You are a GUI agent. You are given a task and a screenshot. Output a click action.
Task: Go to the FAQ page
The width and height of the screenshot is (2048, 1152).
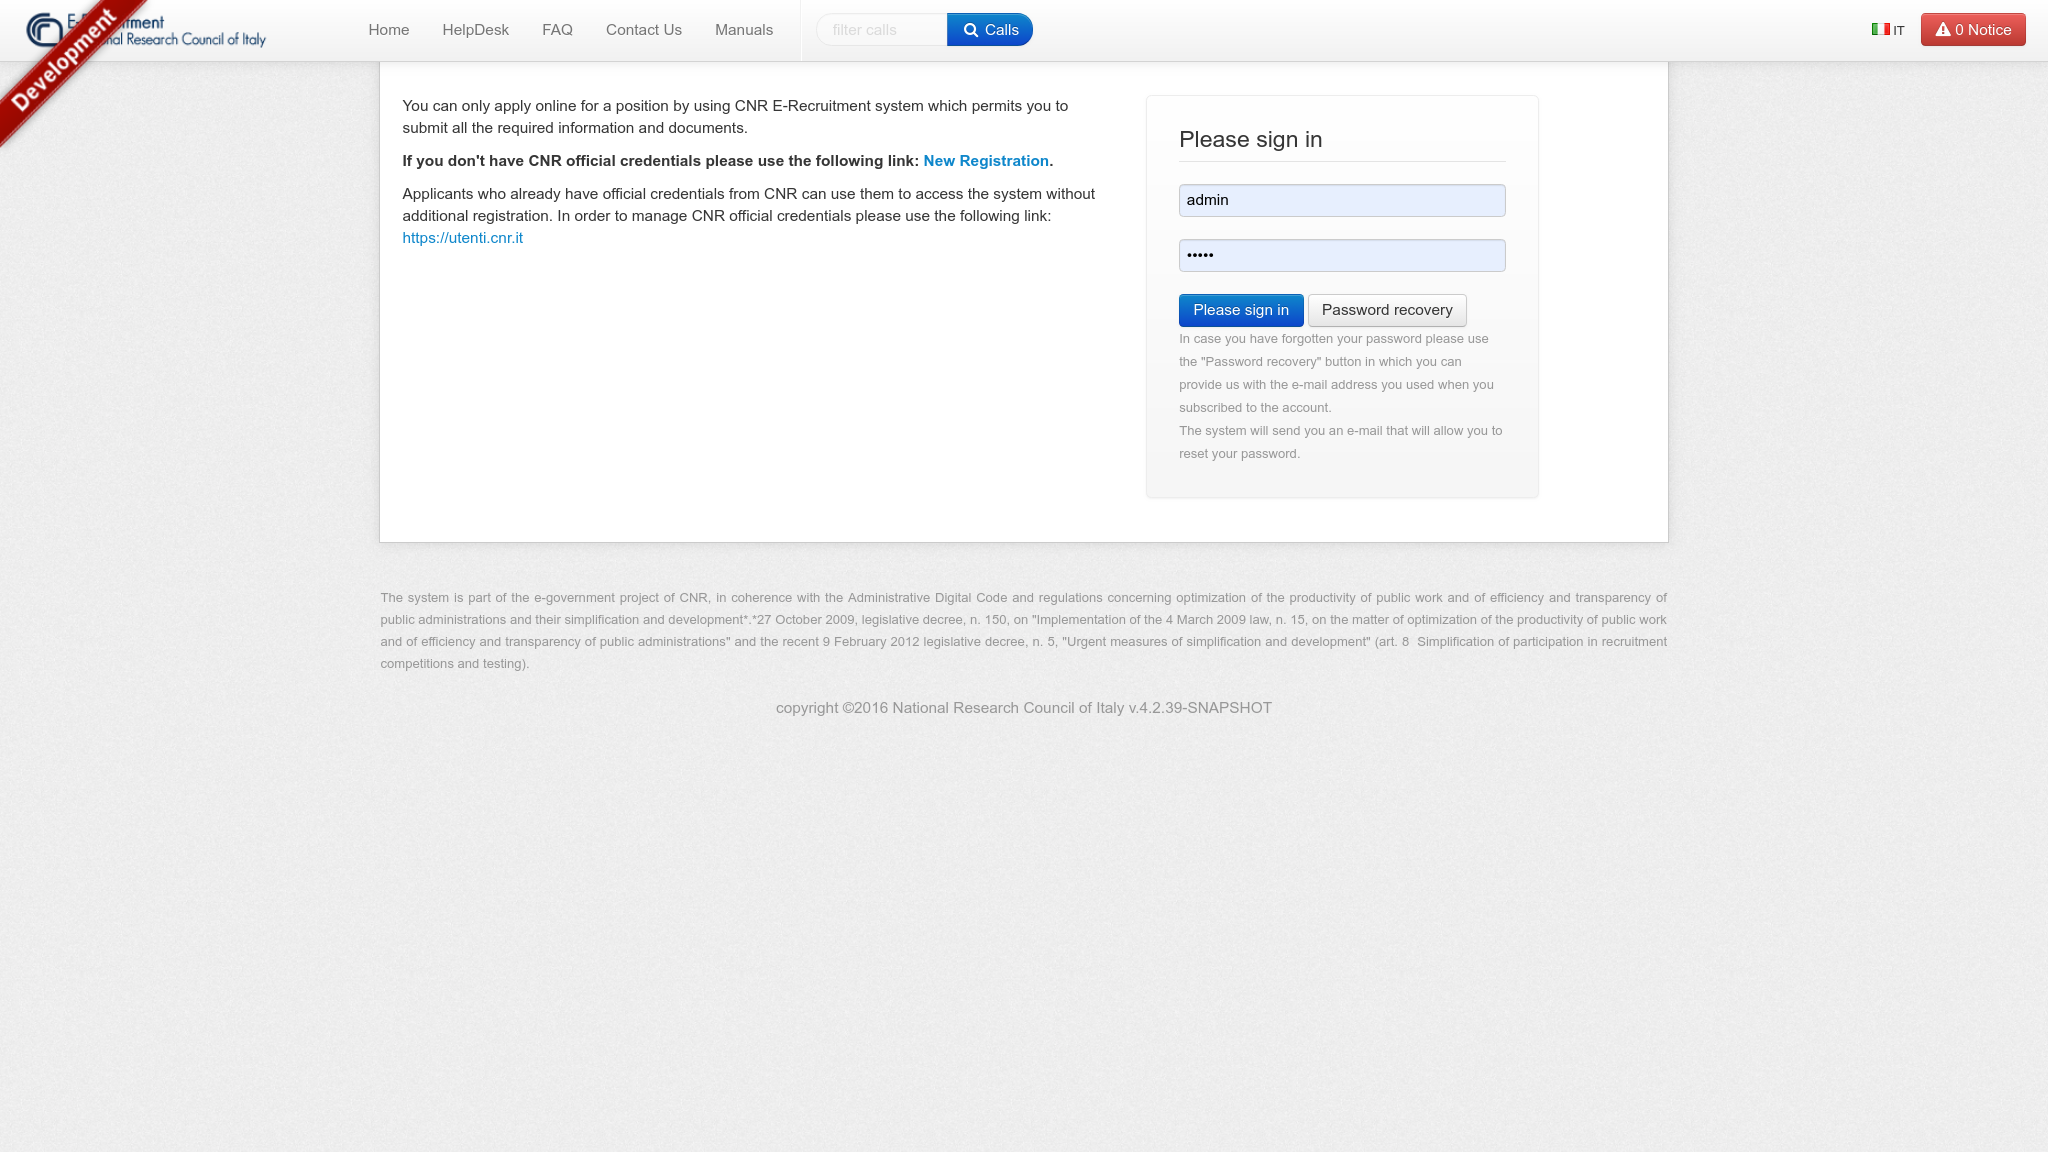[557, 30]
